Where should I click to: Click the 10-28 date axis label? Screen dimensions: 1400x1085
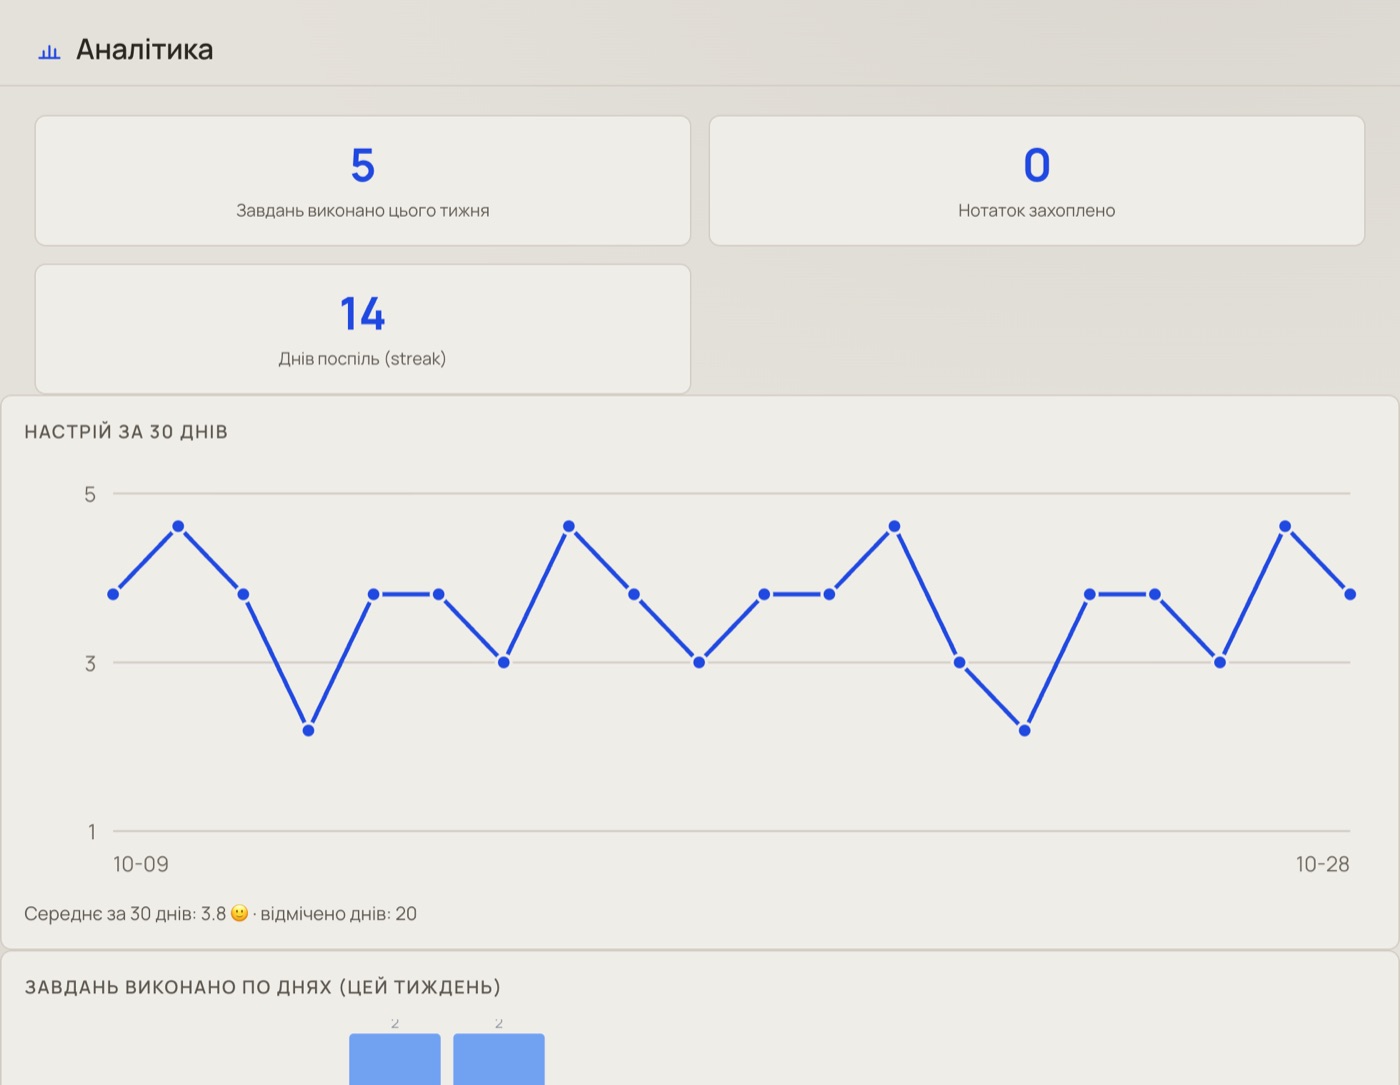(x=1322, y=864)
